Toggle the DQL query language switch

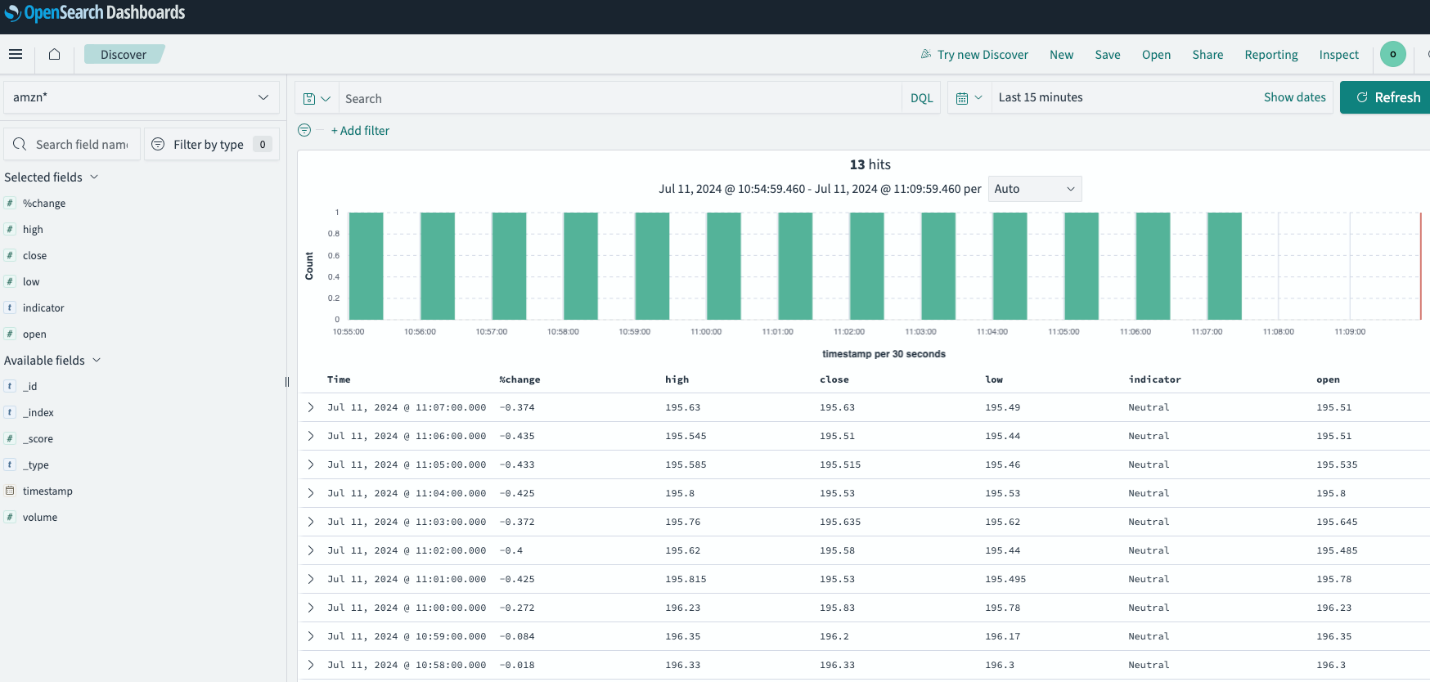[x=921, y=98]
